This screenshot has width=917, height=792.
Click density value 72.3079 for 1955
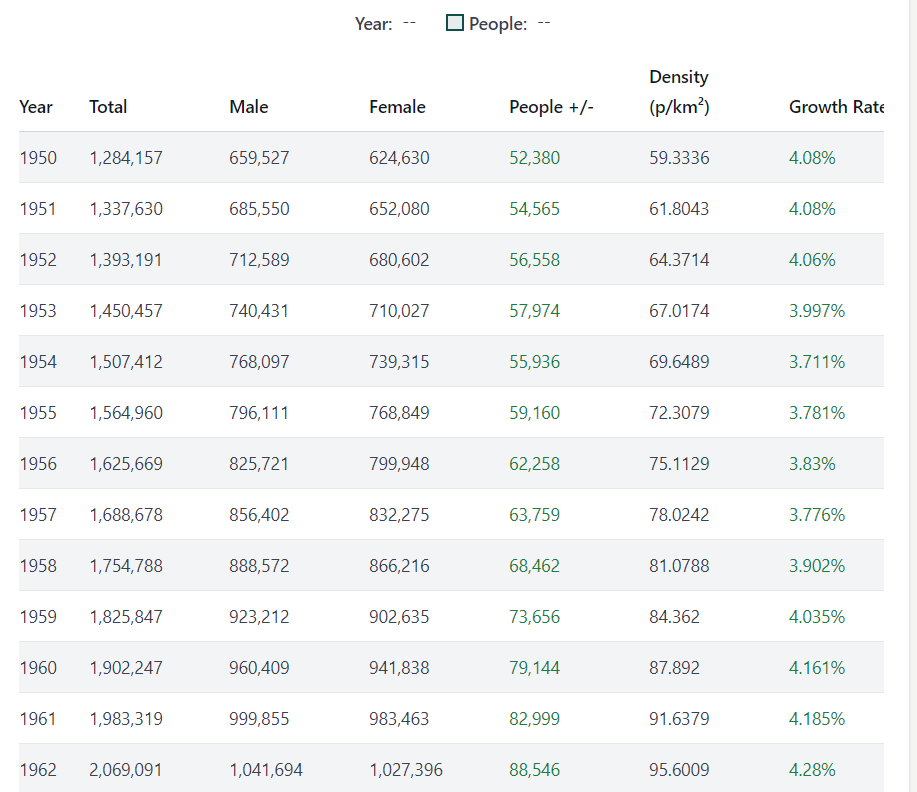click(x=679, y=413)
